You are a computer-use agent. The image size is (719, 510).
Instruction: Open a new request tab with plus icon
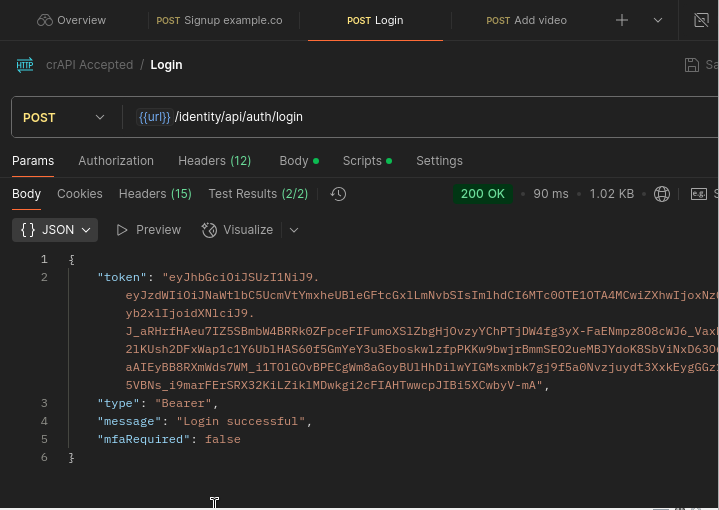(622, 20)
